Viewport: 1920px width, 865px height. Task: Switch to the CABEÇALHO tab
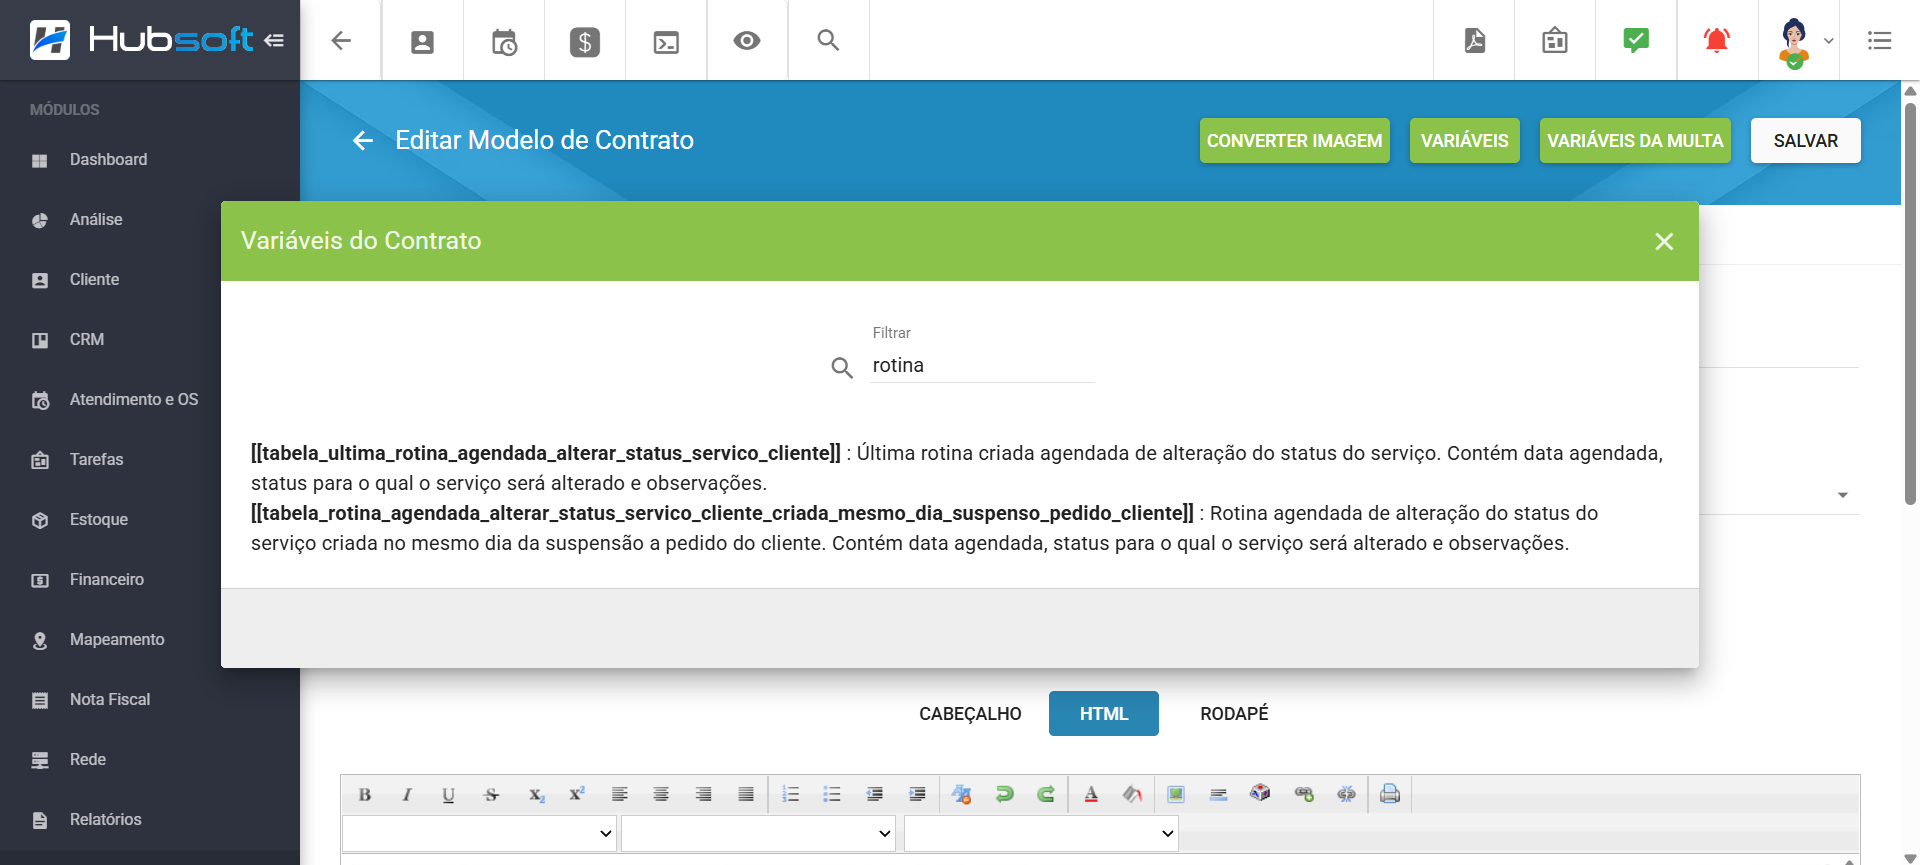[x=970, y=713]
